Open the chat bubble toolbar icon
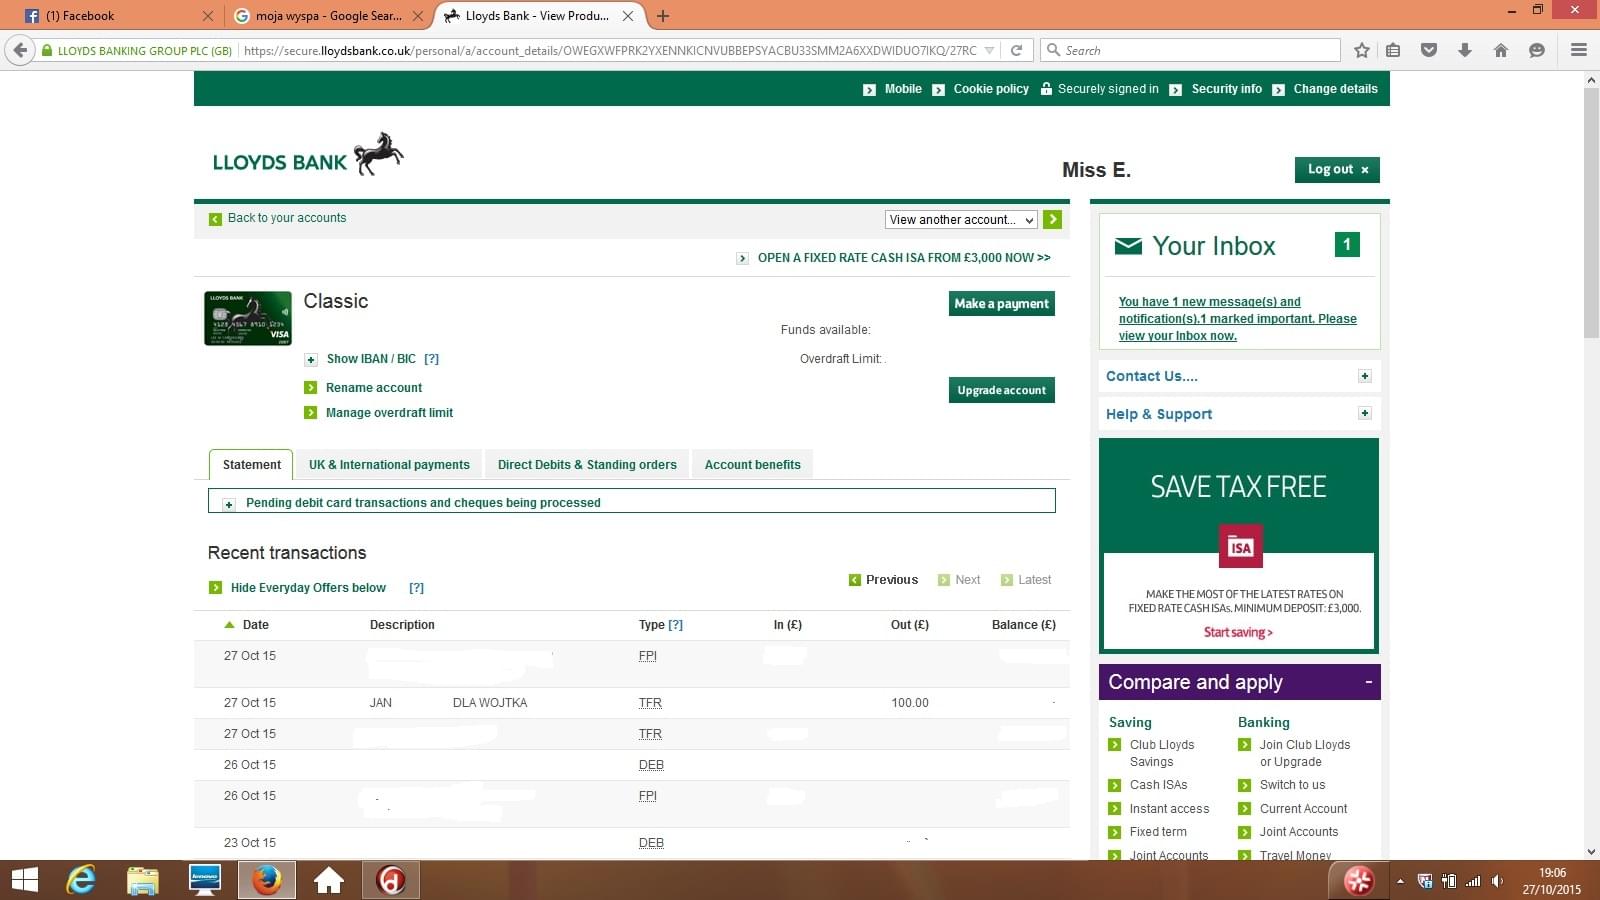1600x900 pixels. [x=1537, y=50]
